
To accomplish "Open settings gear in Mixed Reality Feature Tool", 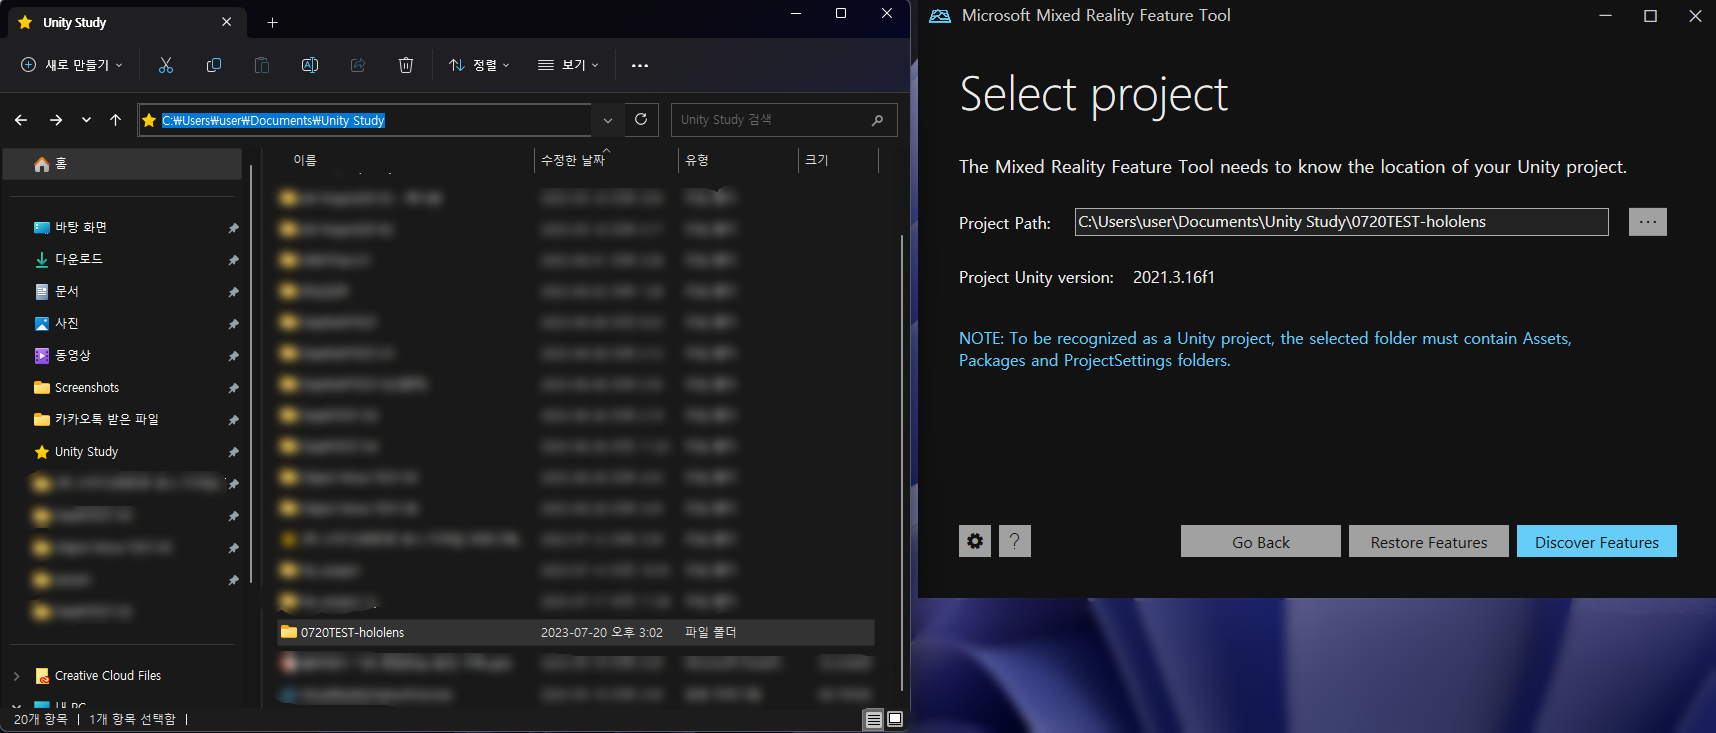I will [x=975, y=541].
